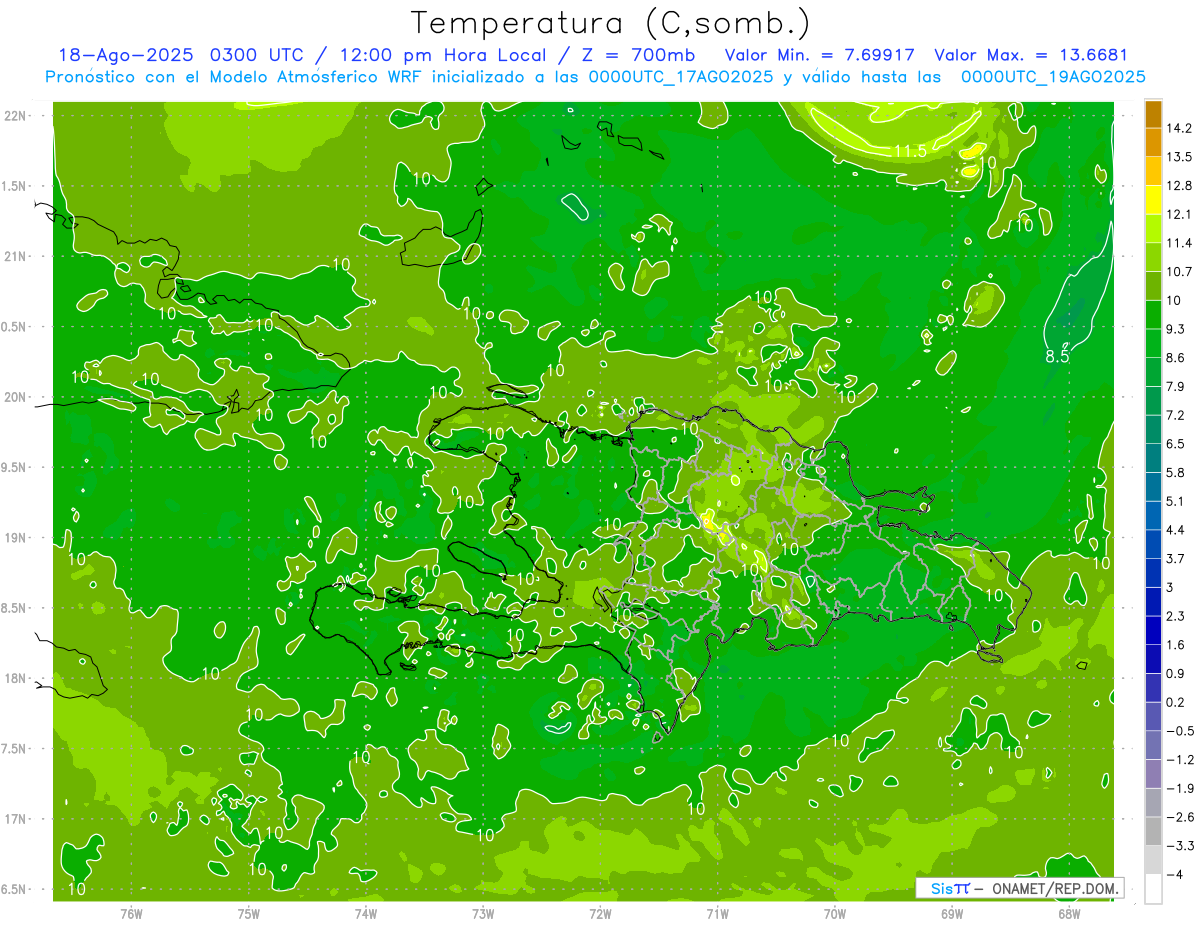This screenshot has height=927, width=1200.
Task: Click the '75W' longitude axis label
Action: (x=249, y=913)
